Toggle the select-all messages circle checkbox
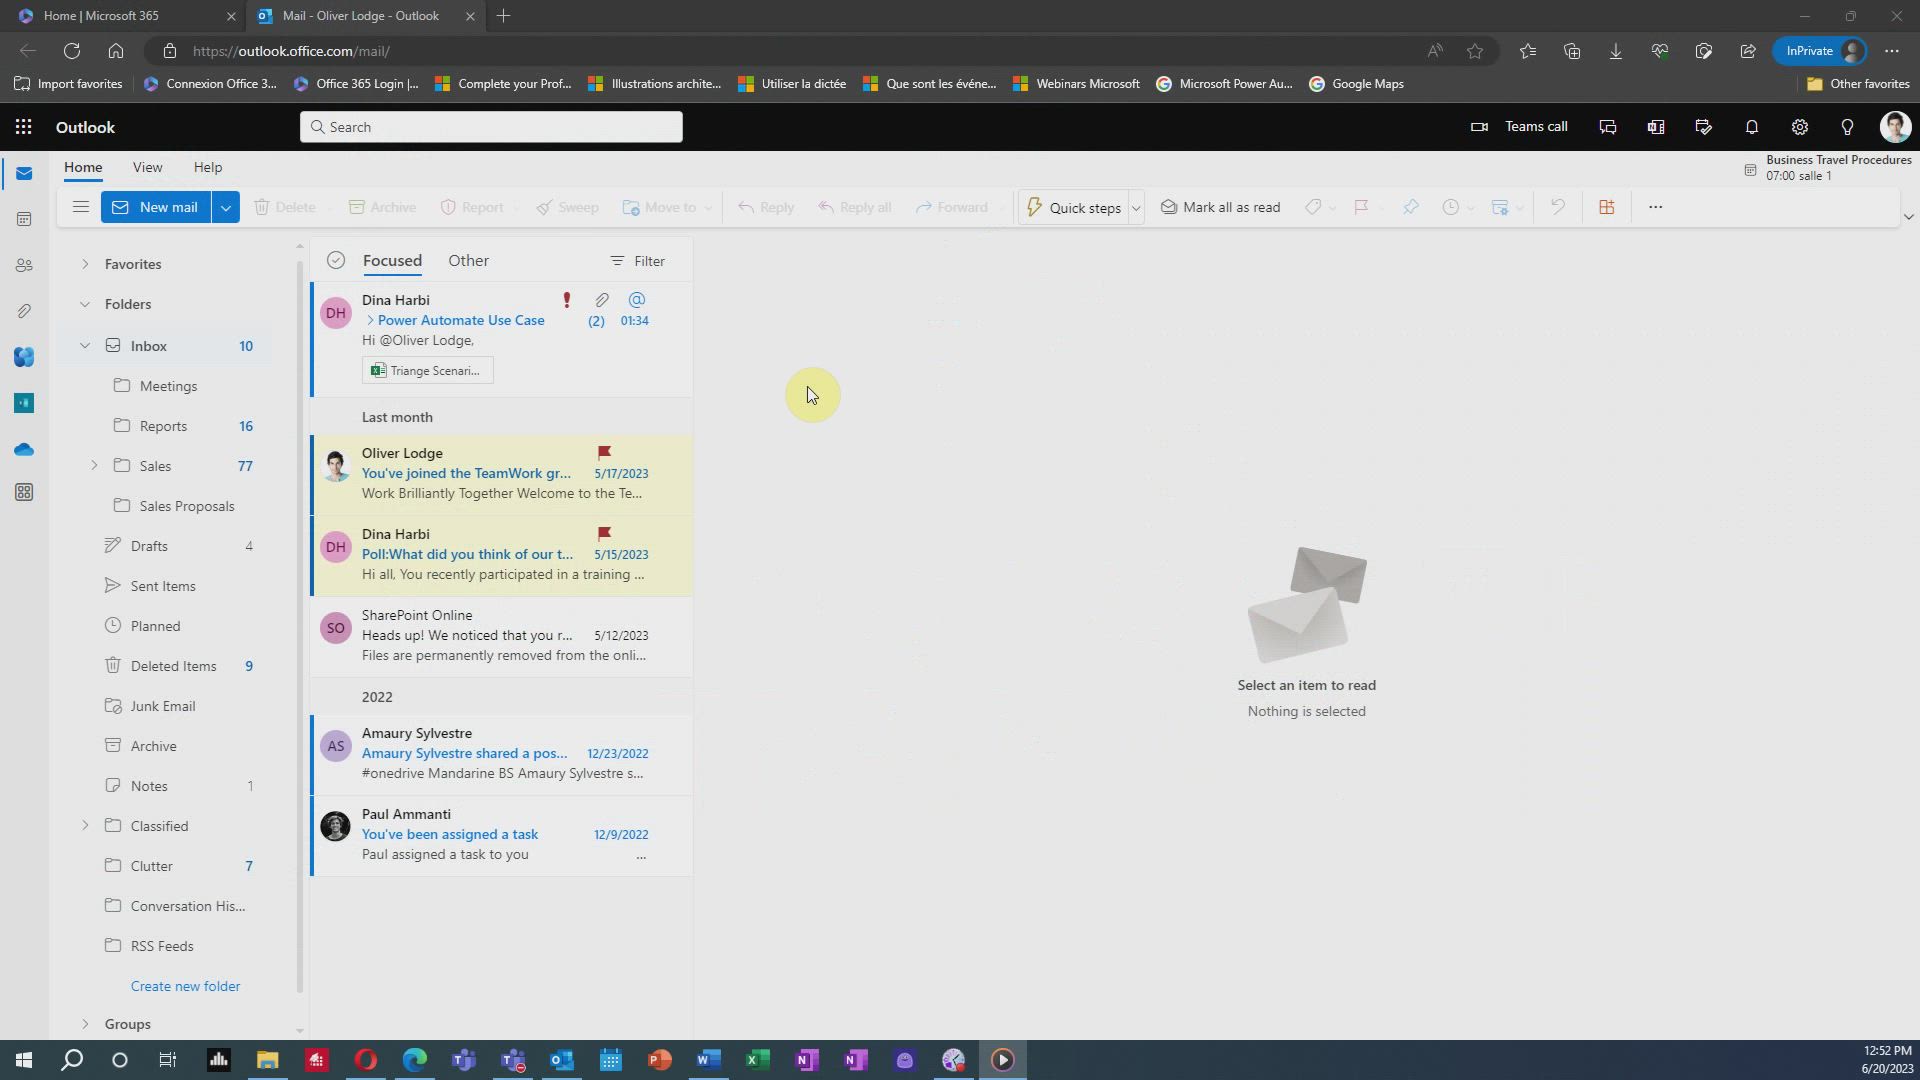1920x1080 pixels. (336, 260)
